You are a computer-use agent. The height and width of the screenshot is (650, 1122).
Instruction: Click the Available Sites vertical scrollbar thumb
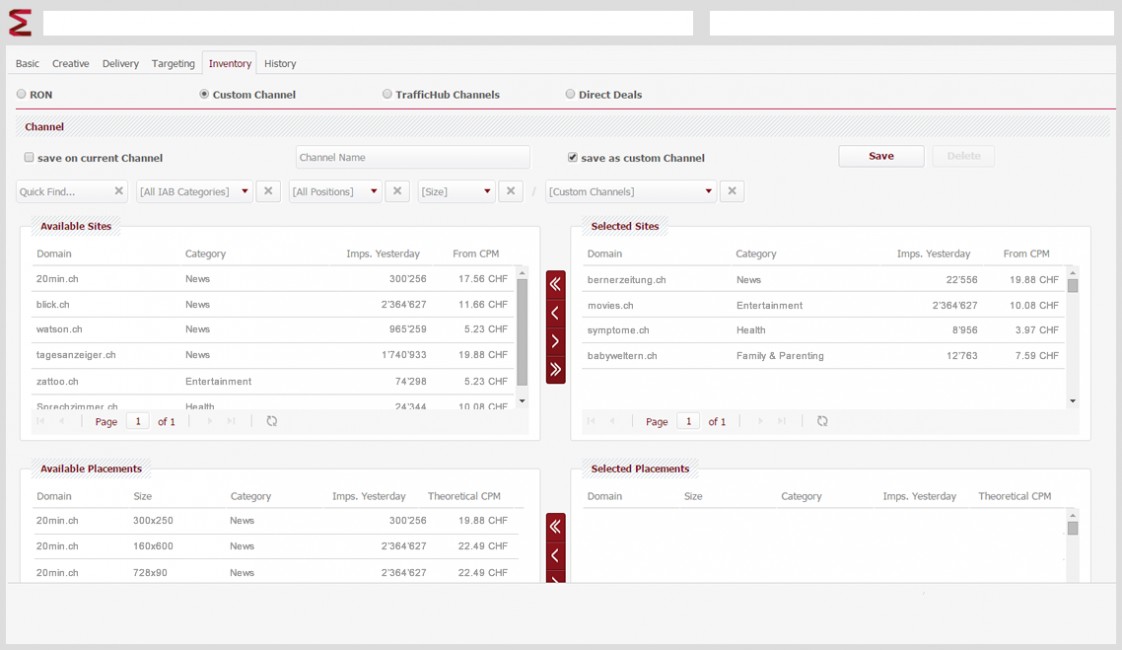point(522,332)
